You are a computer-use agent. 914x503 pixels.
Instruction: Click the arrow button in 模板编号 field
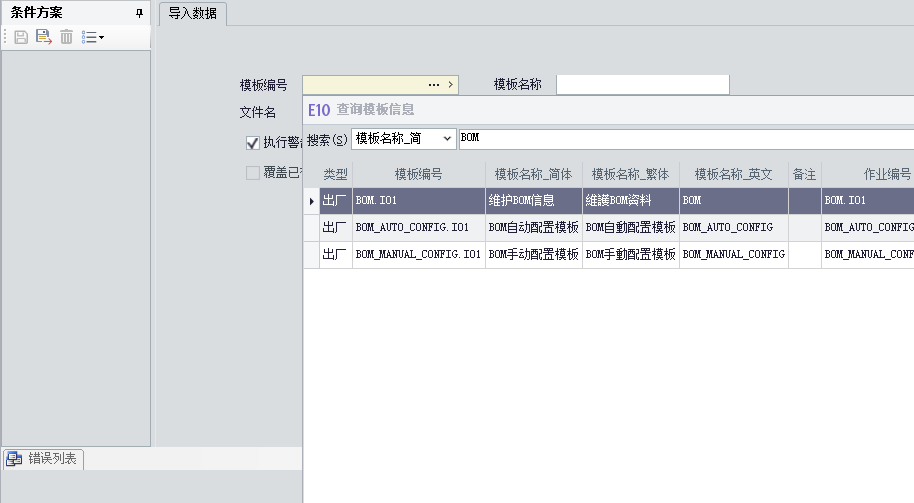[451, 85]
